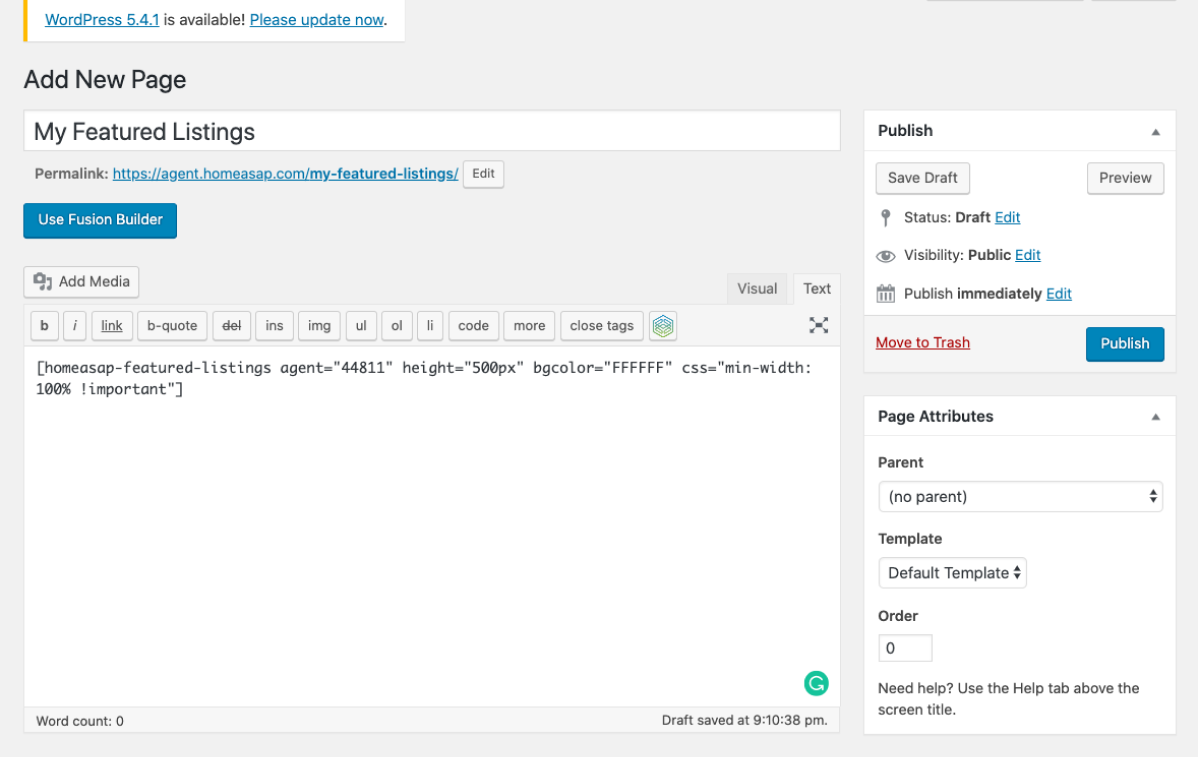The image size is (1198, 757).
Task: Edit the publish immediately schedule
Action: 1058,294
